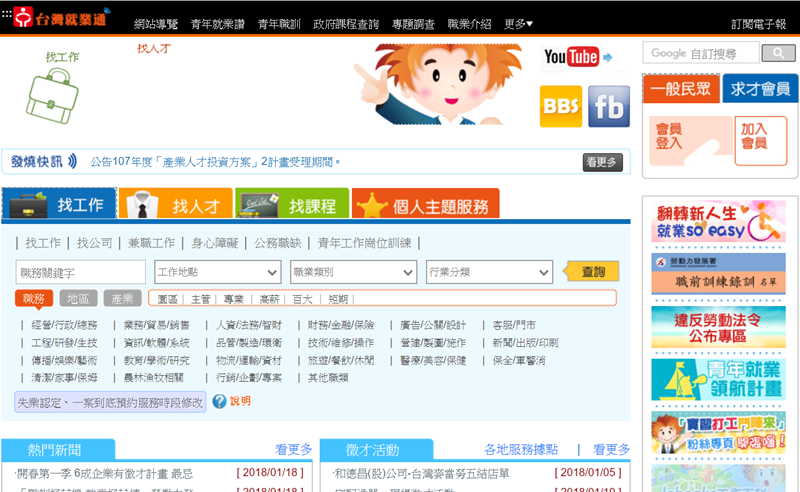The image size is (800, 492).
Task: Select the 產業 filter toggle
Action: point(122,299)
